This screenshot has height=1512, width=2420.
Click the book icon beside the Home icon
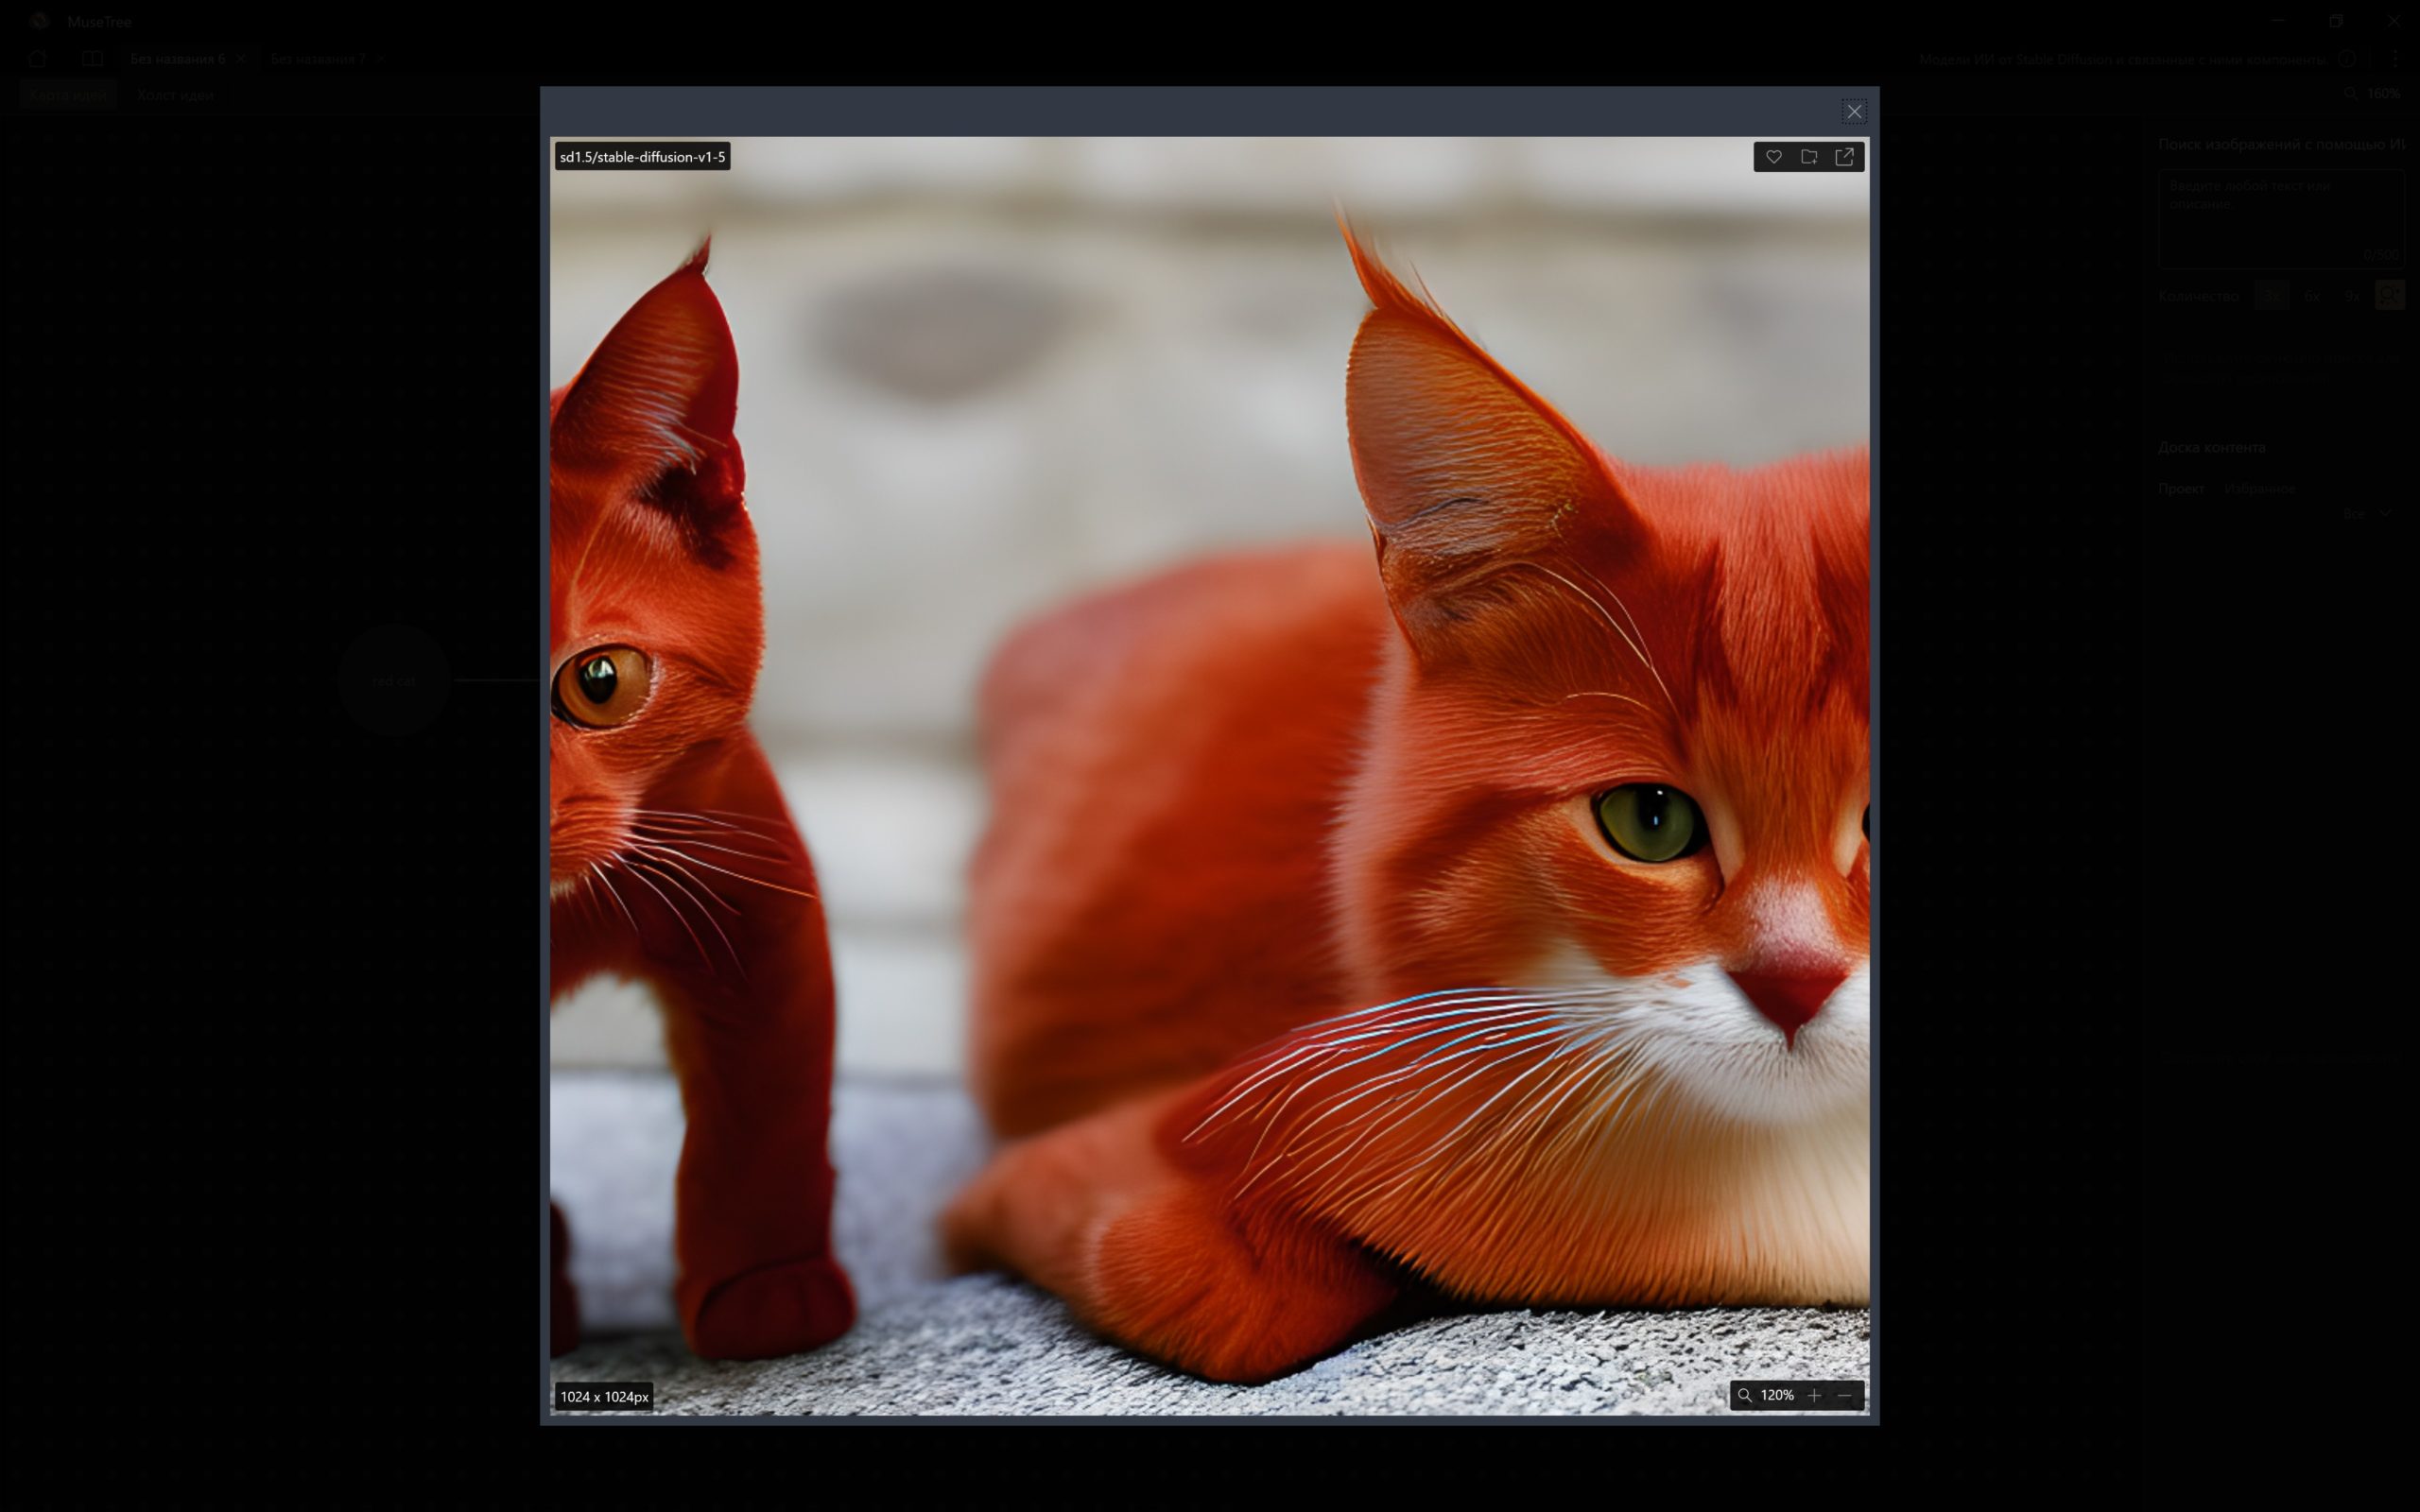click(92, 59)
